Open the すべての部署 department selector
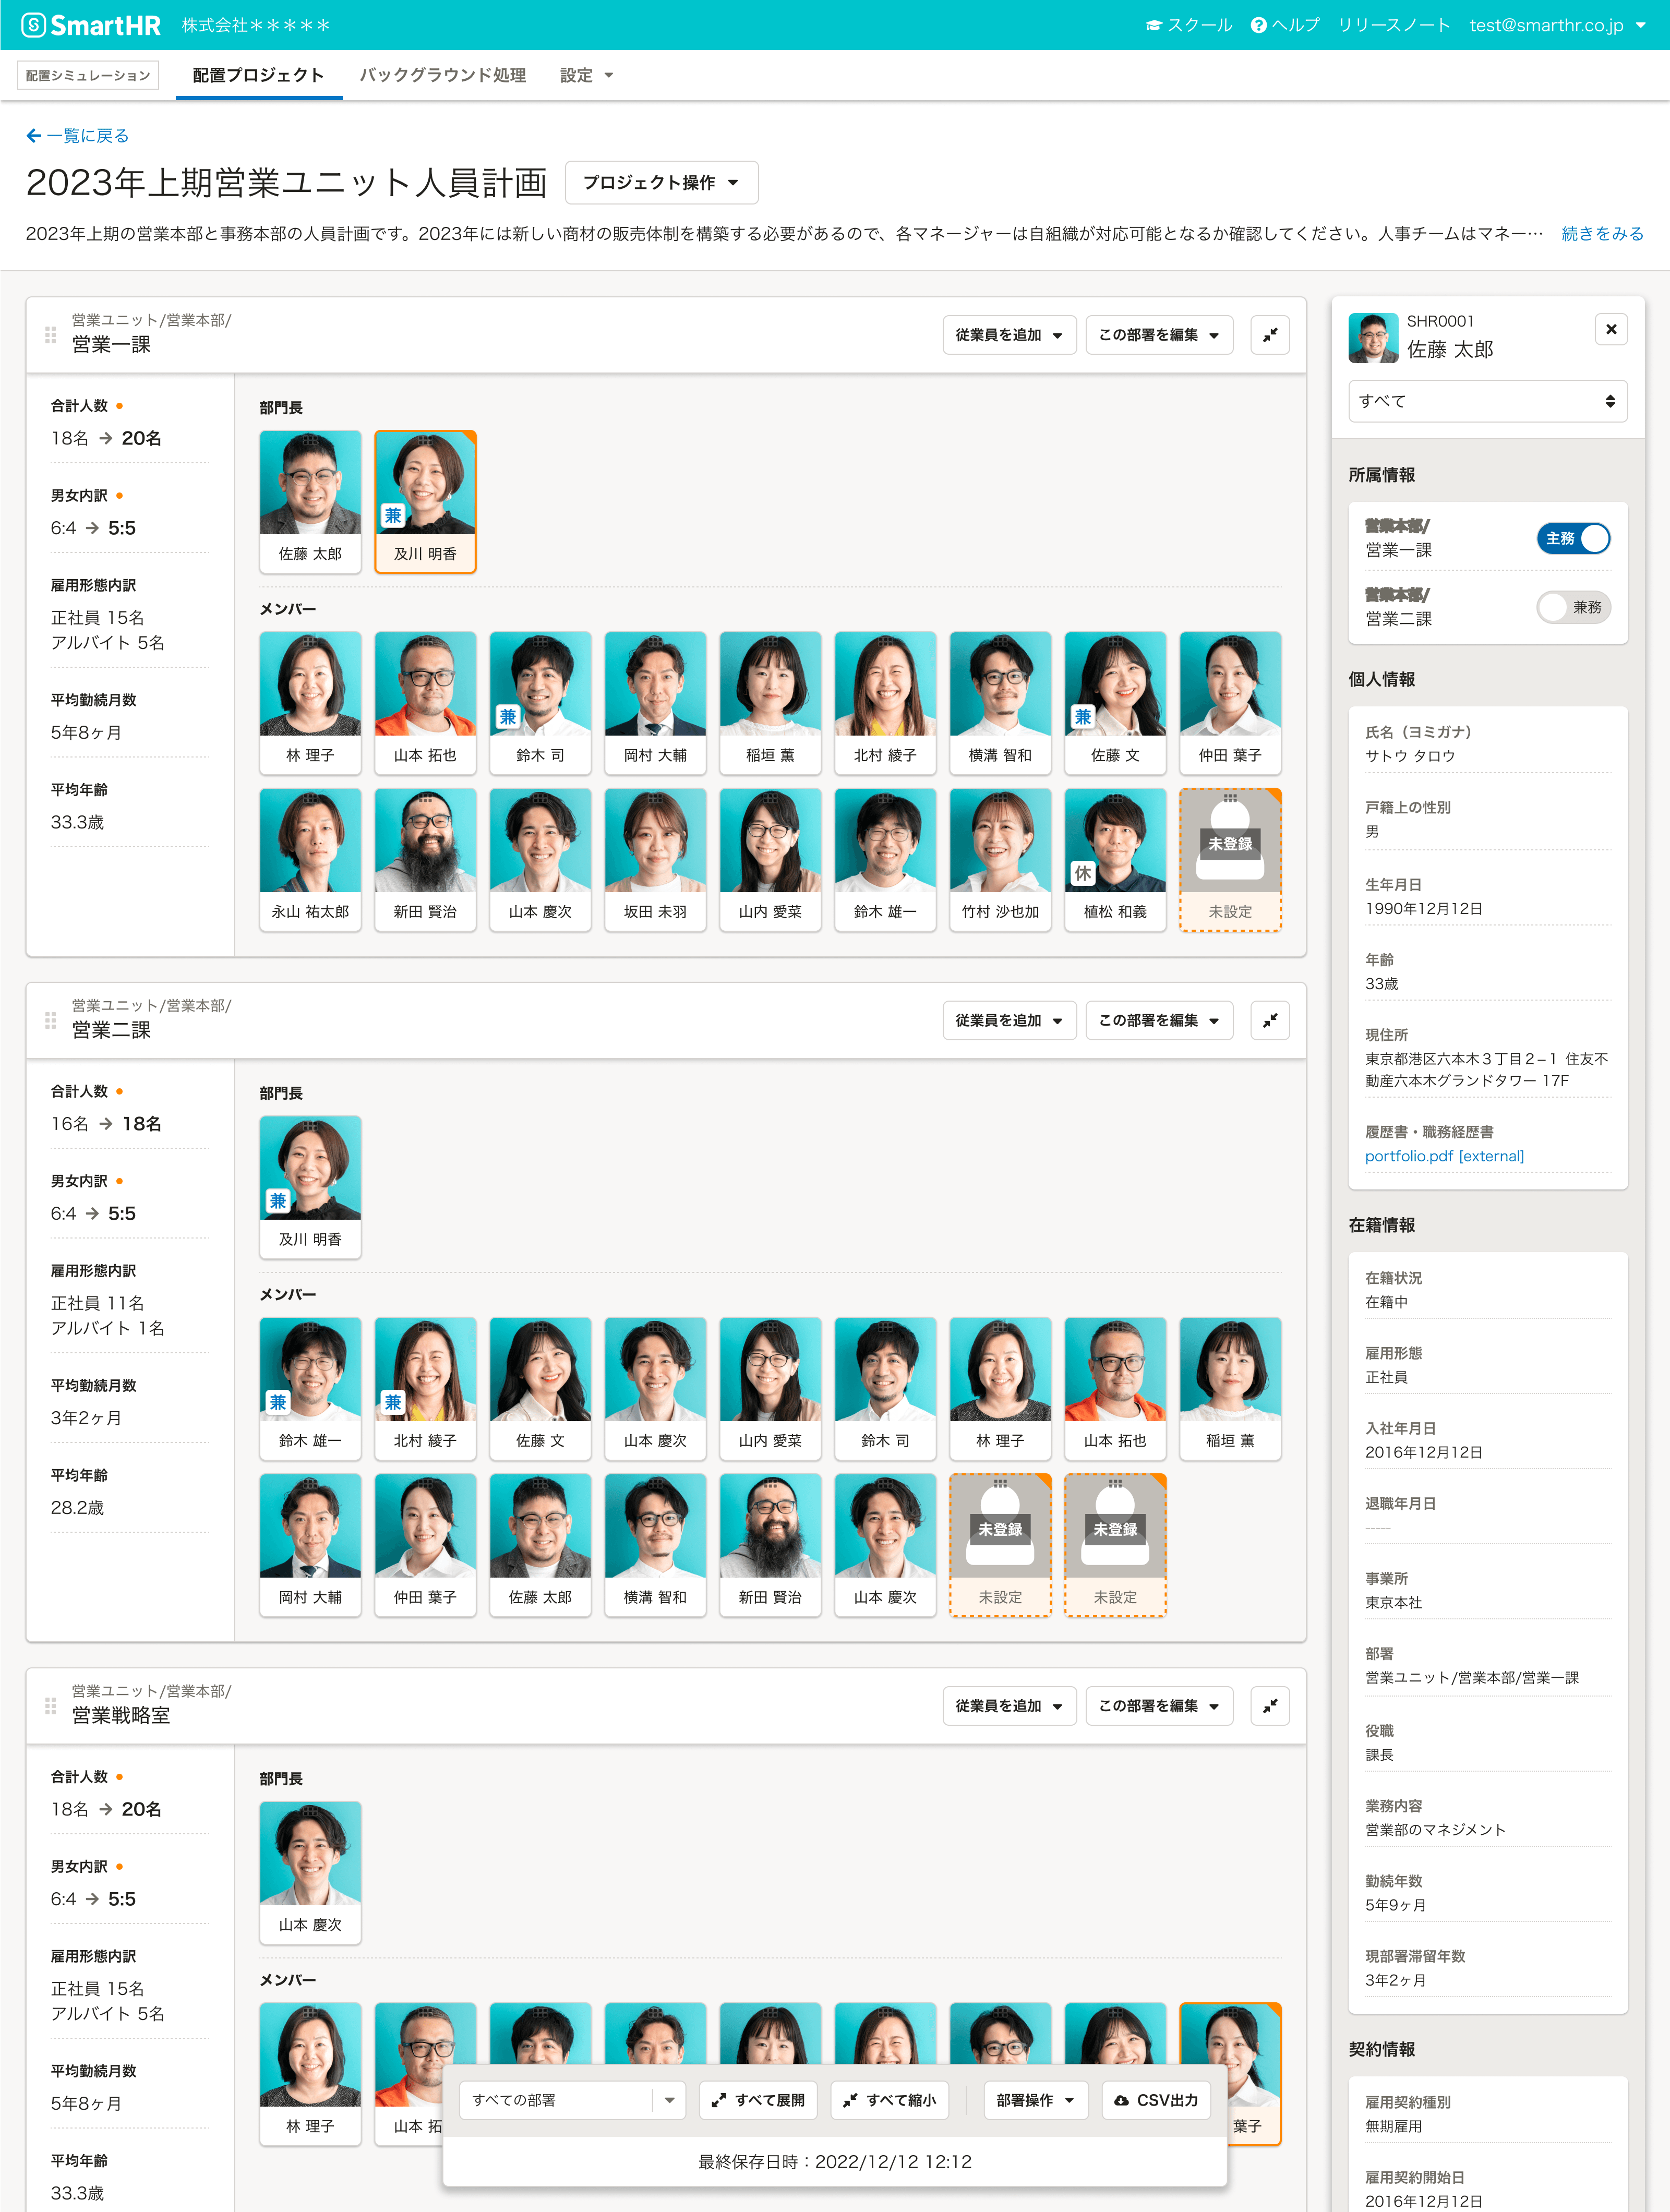 pos(570,2100)
